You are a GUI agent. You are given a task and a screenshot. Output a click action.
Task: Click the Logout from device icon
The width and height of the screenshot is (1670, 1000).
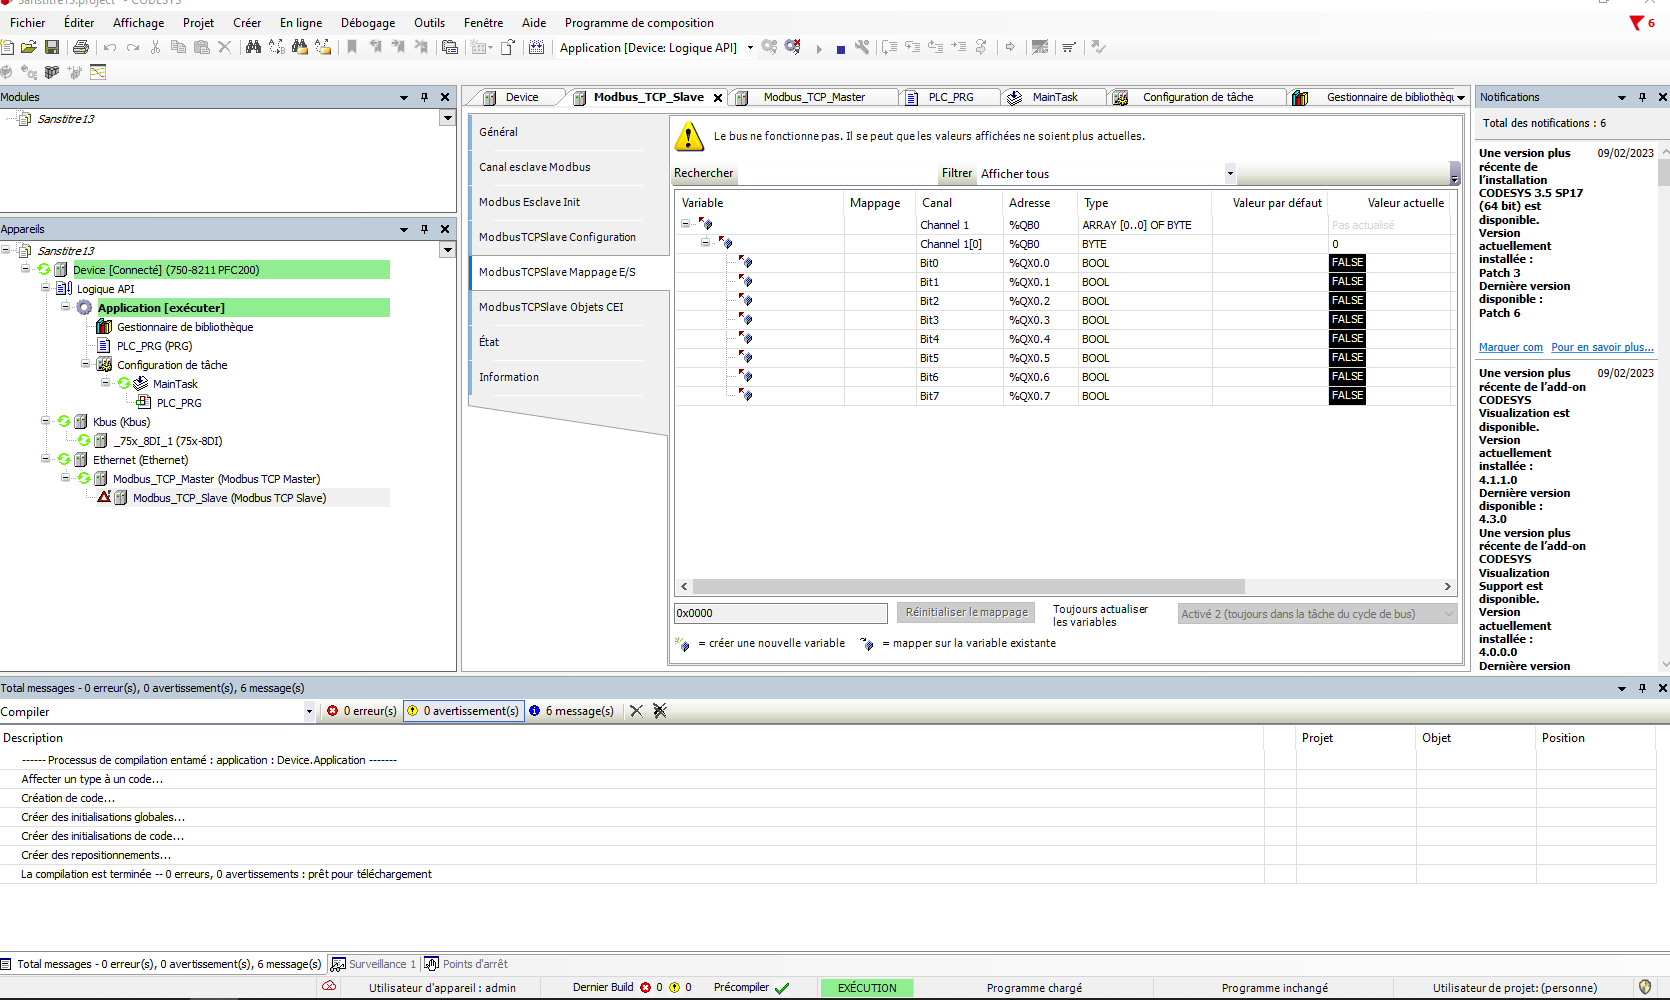click(793, 47)
